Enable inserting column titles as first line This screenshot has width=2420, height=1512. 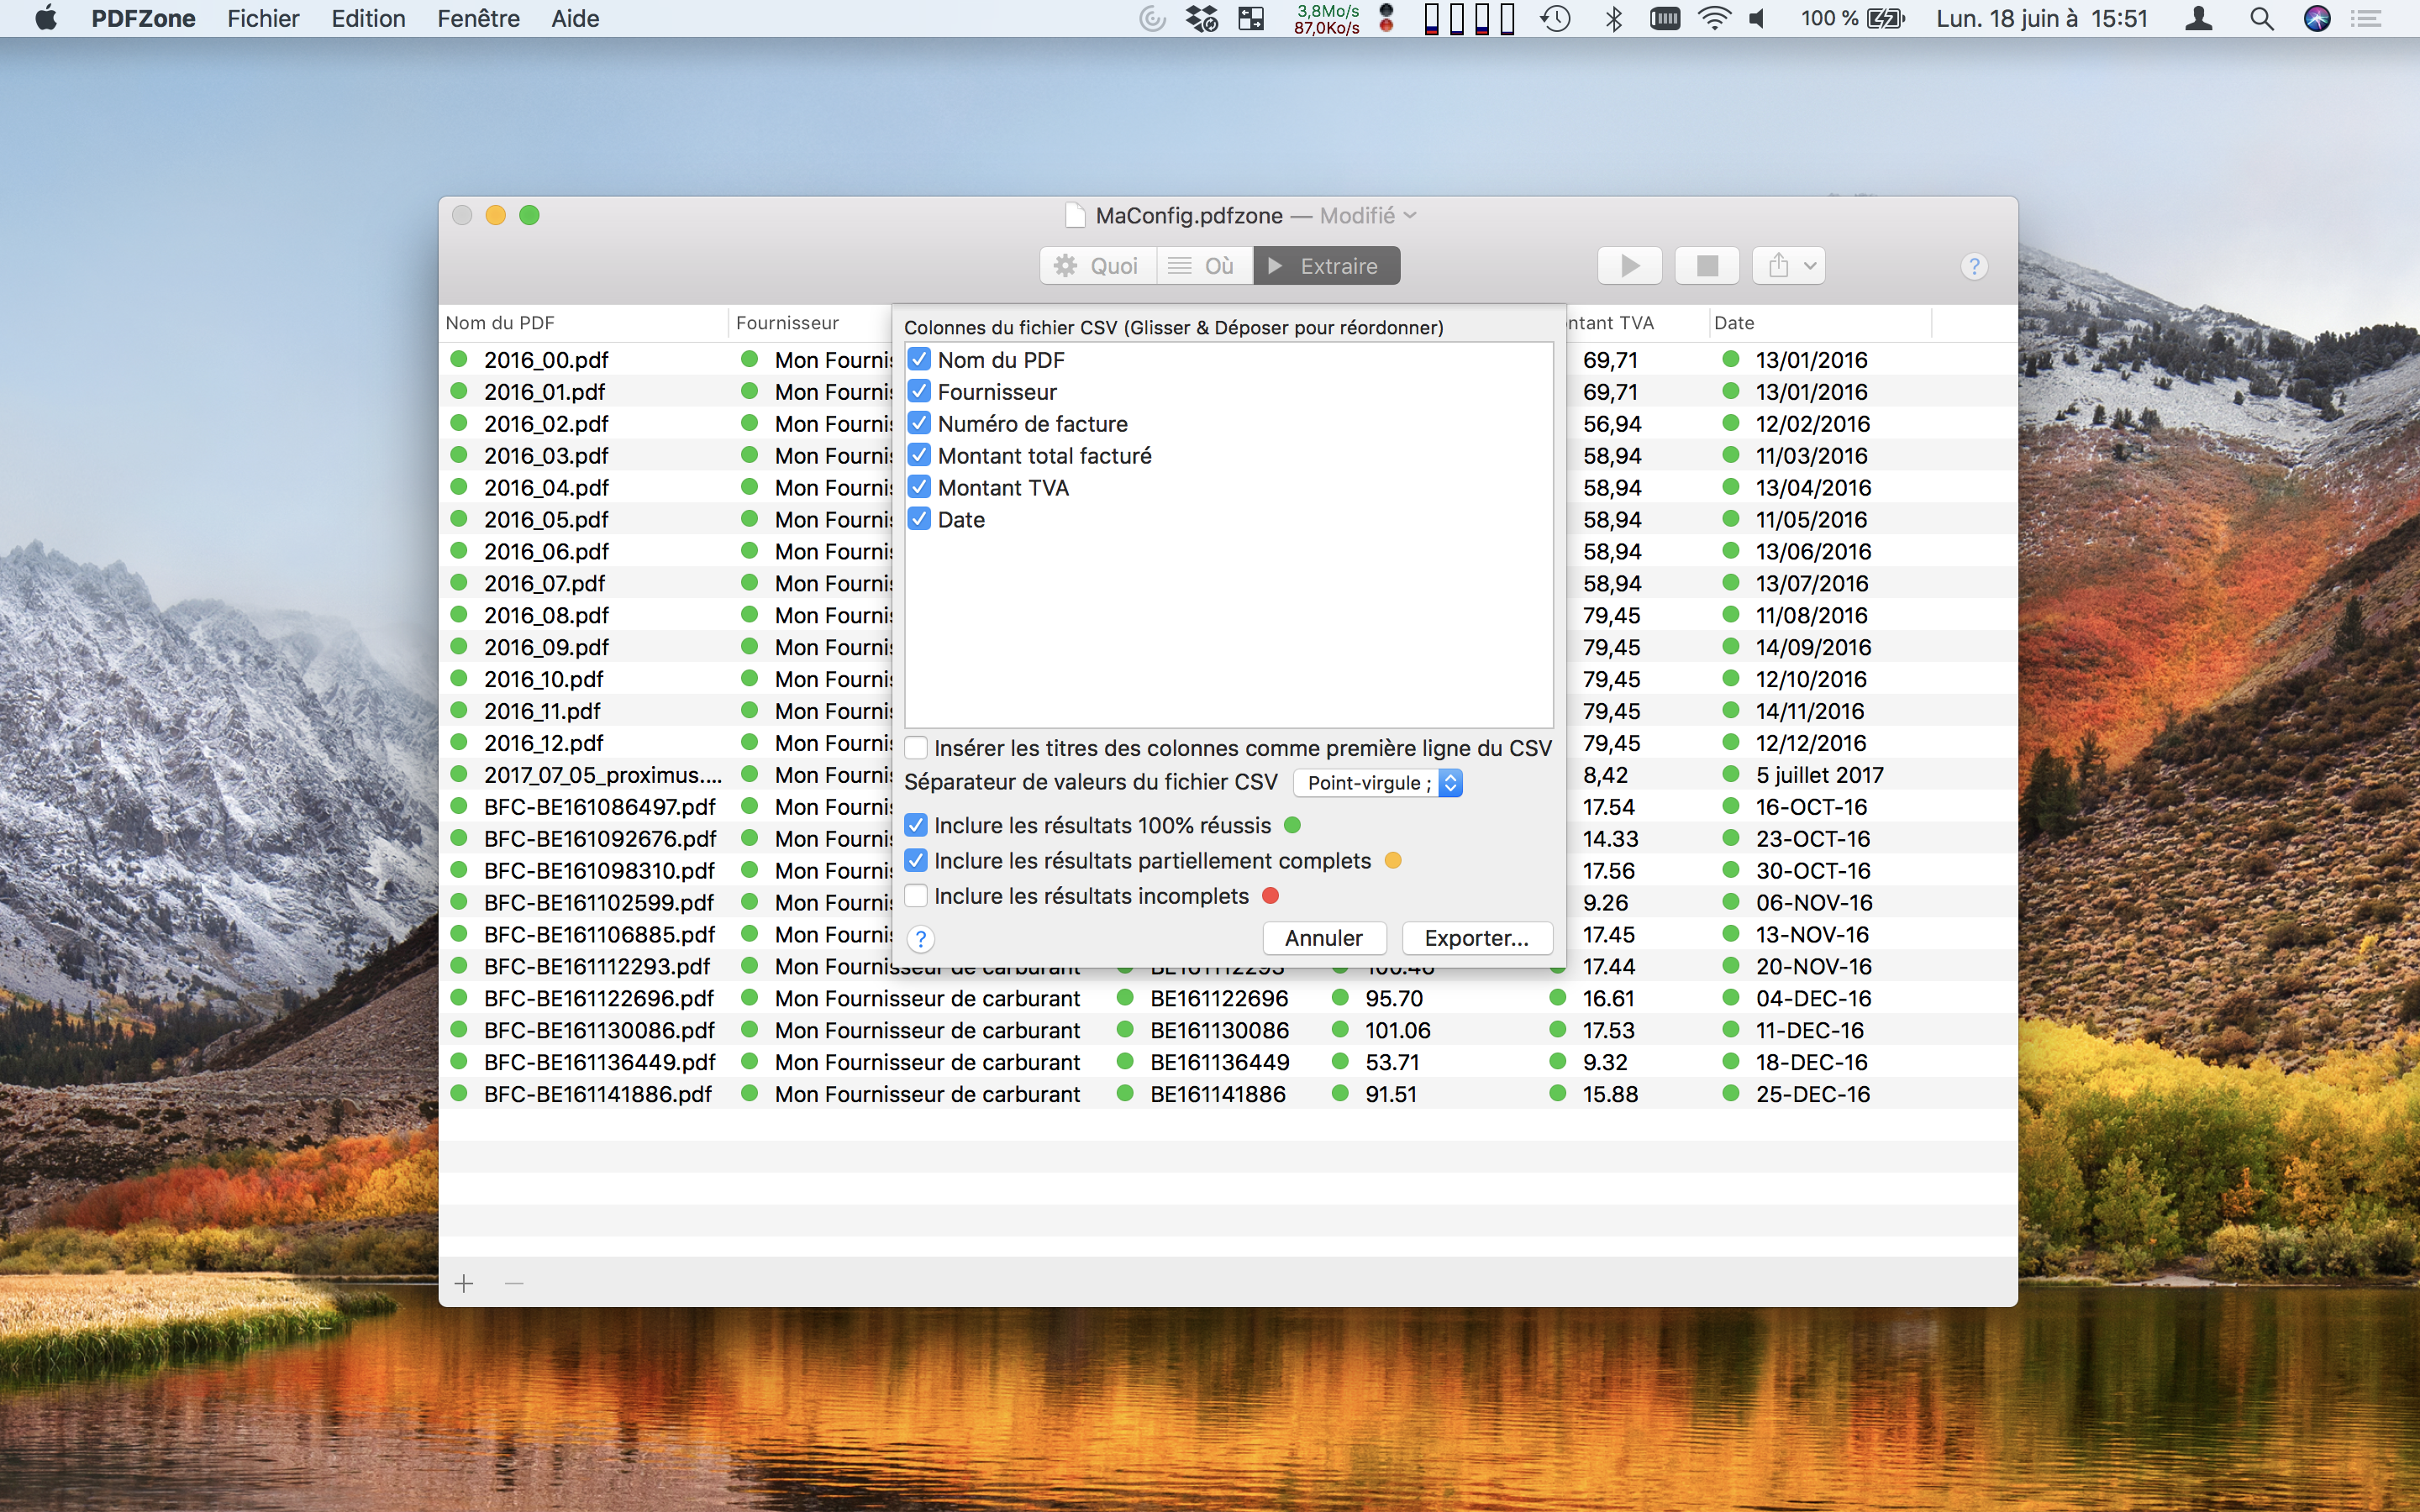[916, 748]
